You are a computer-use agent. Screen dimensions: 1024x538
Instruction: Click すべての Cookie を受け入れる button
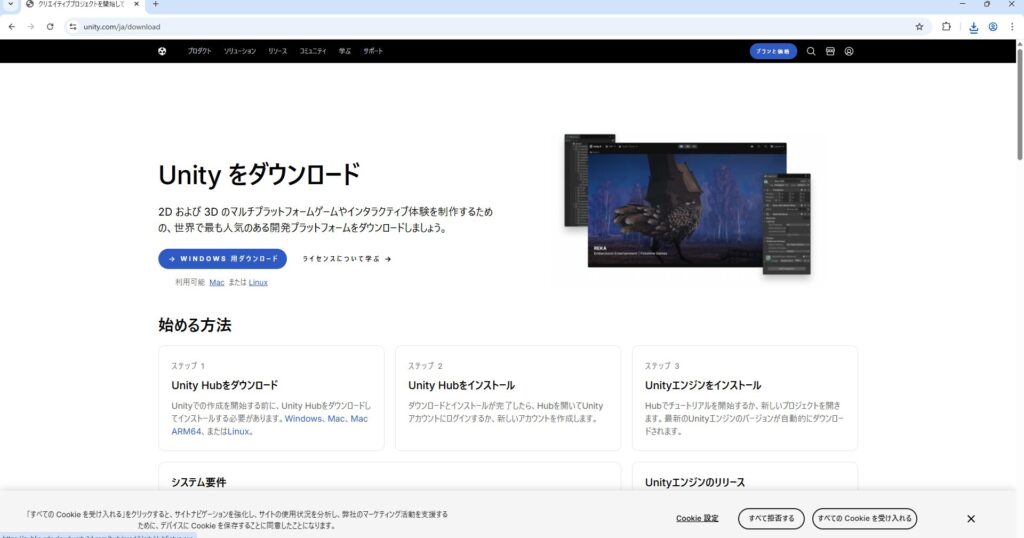click(x=865, y=518)
